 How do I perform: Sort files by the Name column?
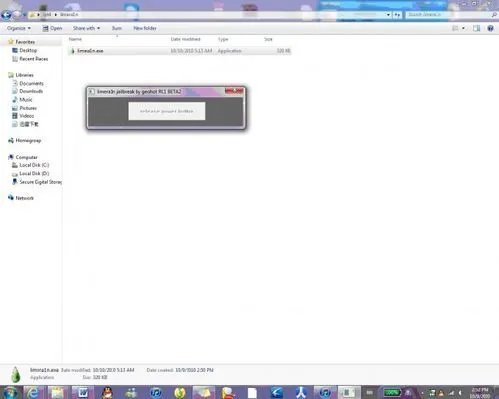[x=75, y=39]
